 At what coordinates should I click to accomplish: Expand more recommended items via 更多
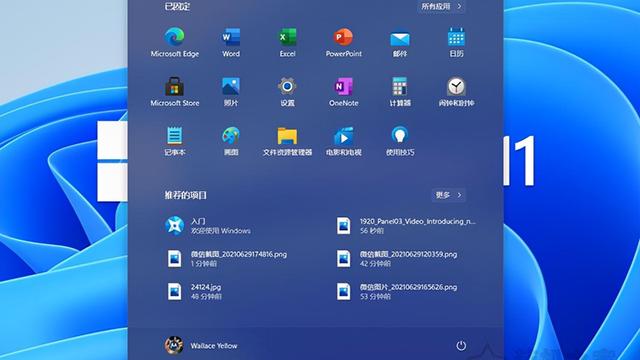tap(449, 195)
